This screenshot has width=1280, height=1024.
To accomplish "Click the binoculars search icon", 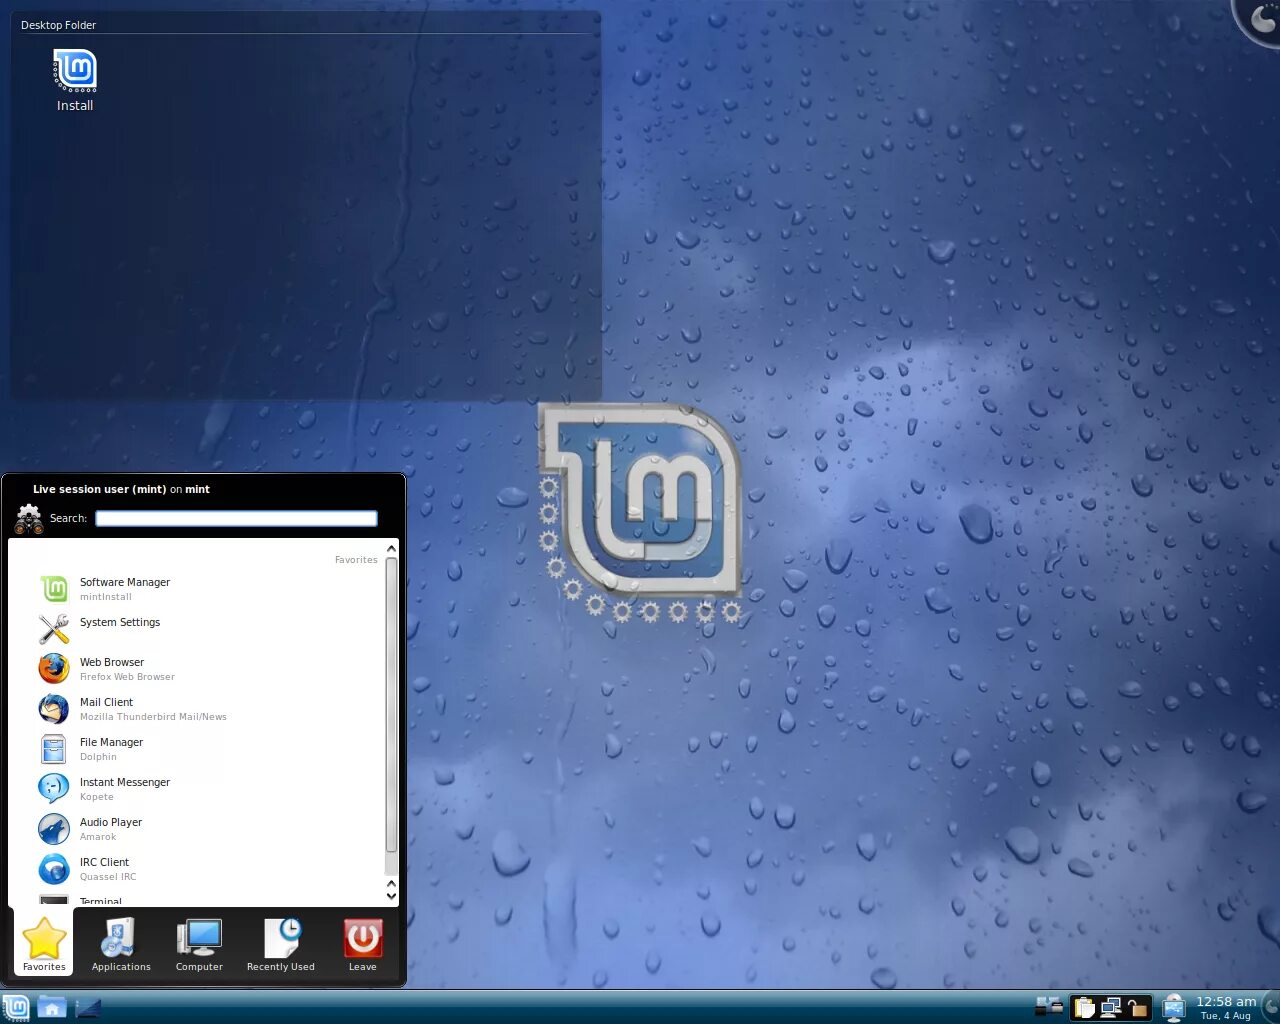I will click(29, 518).
